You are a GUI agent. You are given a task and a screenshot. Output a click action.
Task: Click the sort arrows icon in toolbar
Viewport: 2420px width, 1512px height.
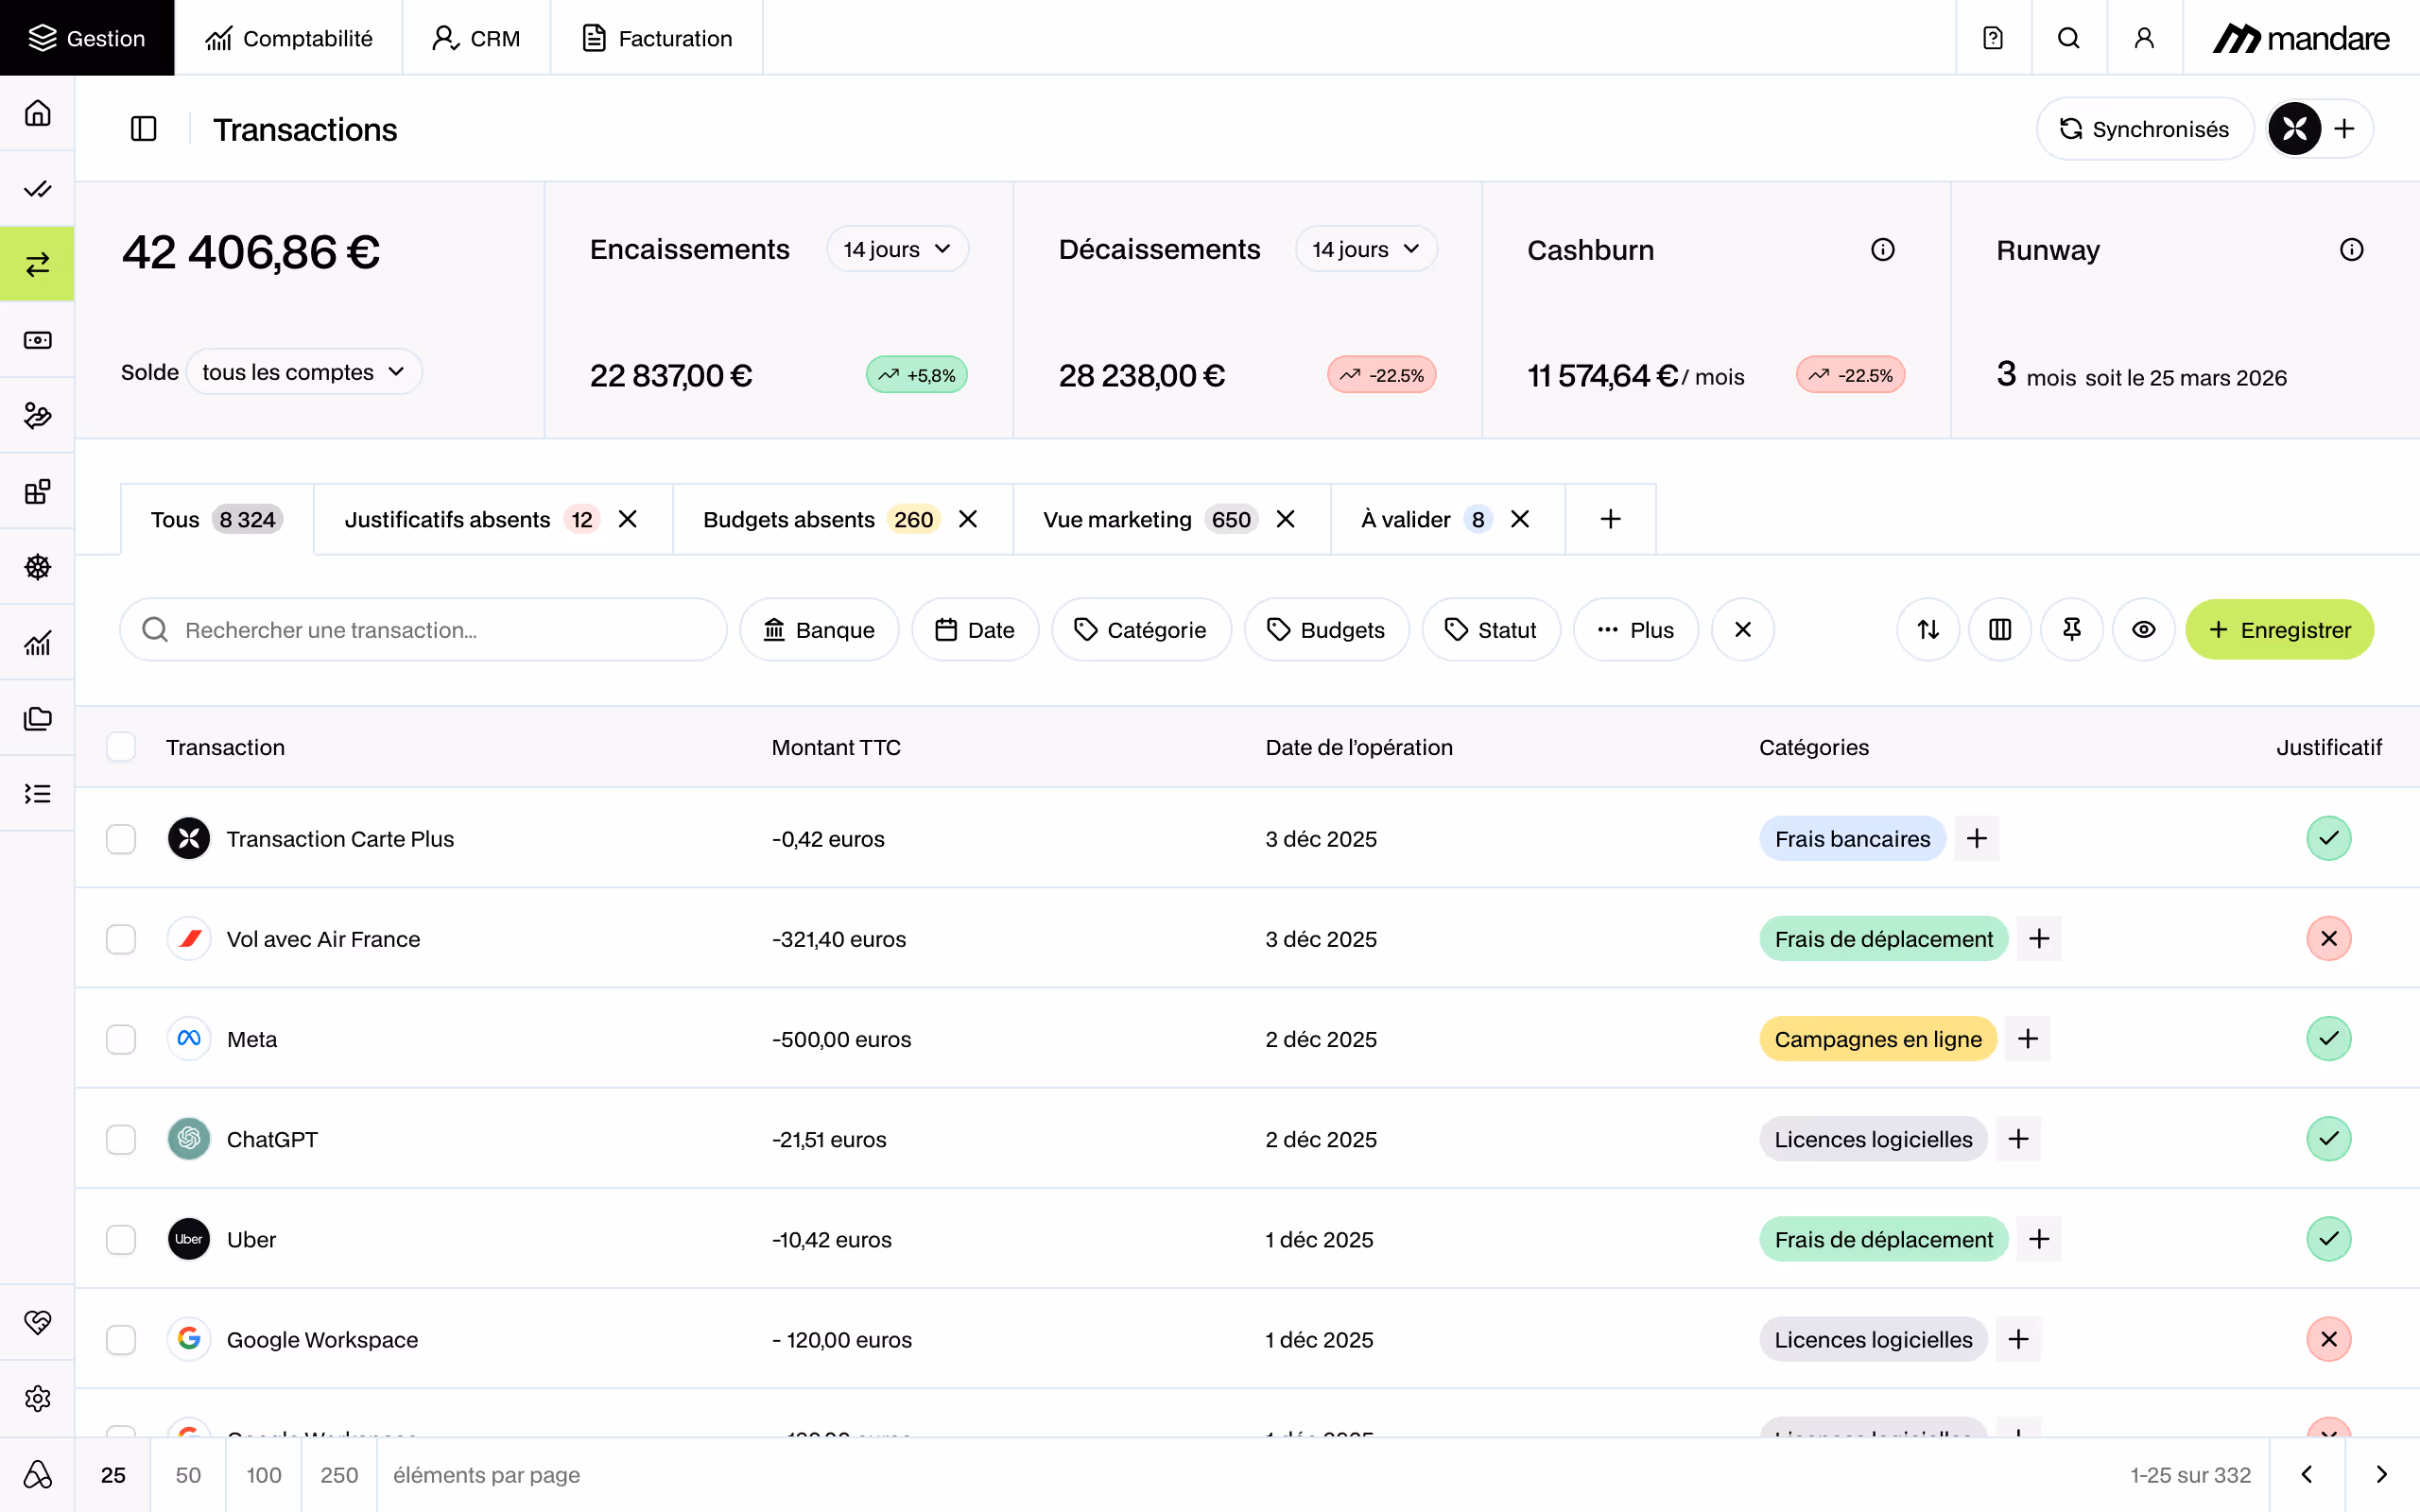pos(1927,629)
